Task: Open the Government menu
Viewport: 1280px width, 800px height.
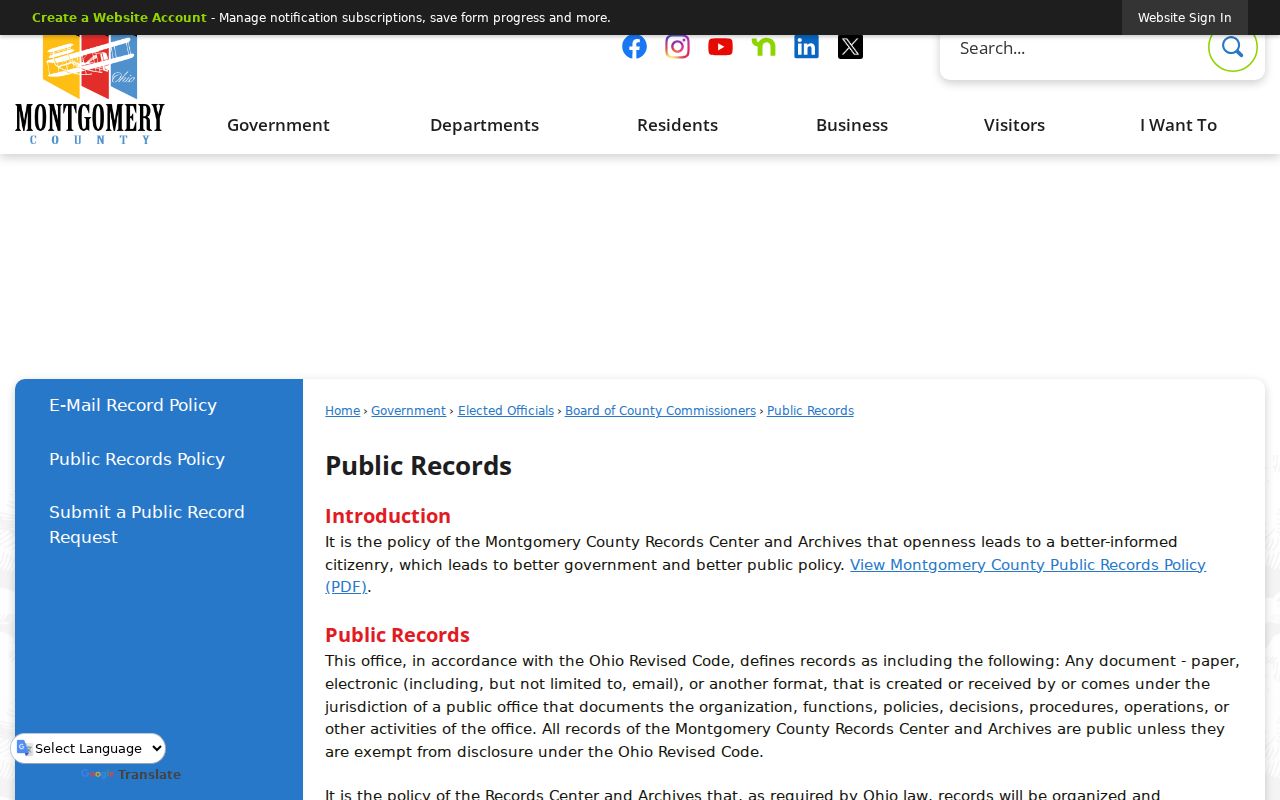Action: [278, 125]
